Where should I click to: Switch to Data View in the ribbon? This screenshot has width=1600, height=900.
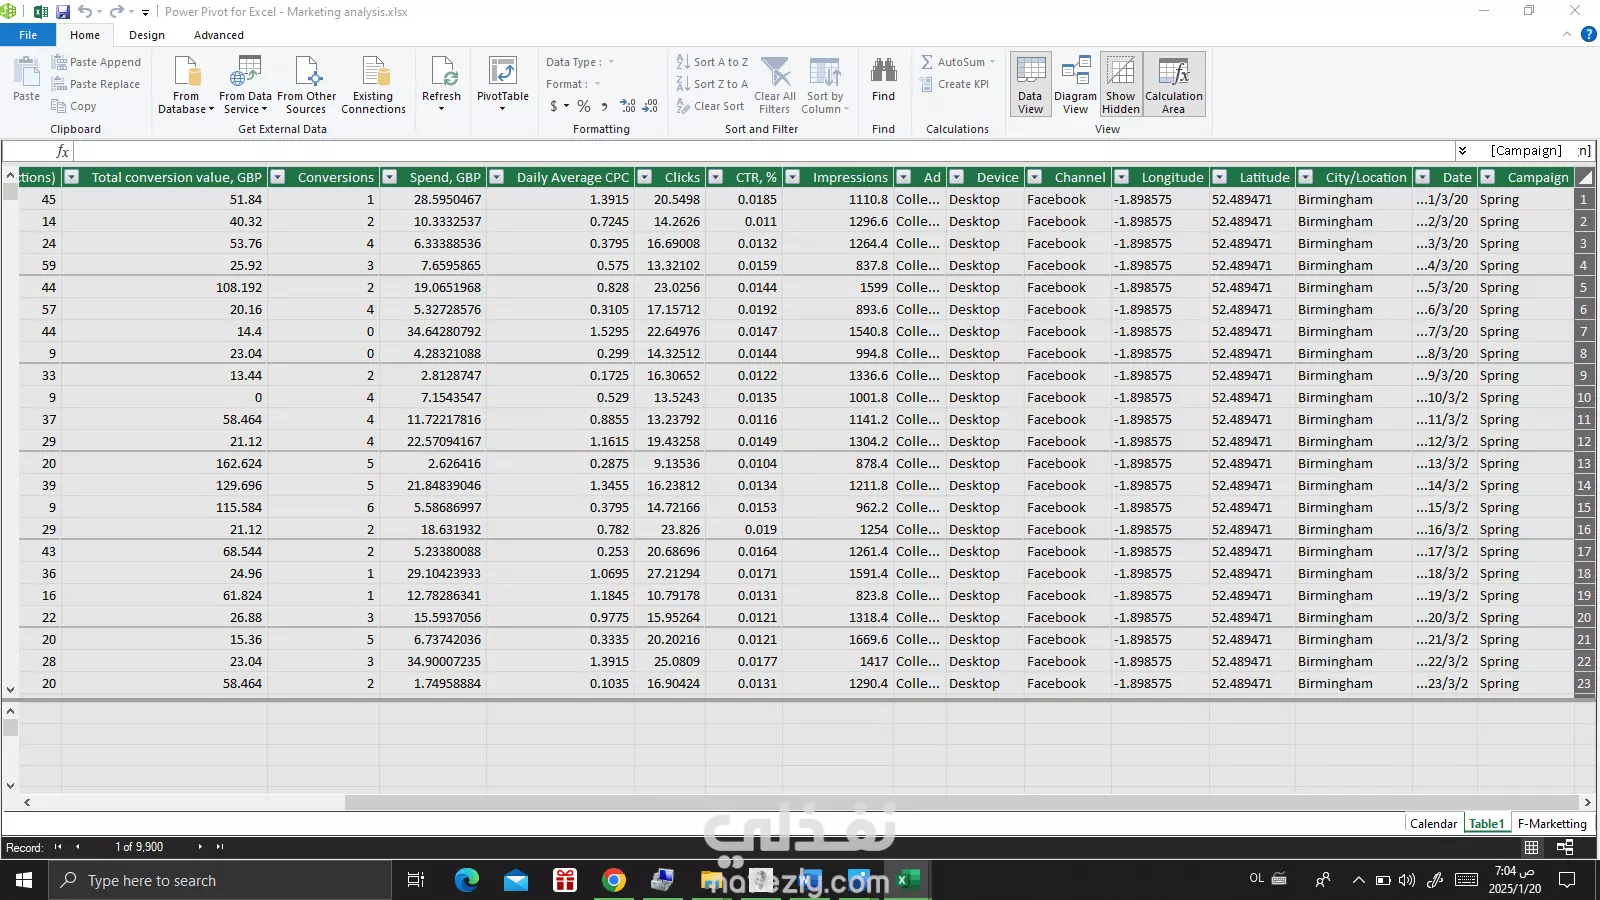(x=1030, y=85)
